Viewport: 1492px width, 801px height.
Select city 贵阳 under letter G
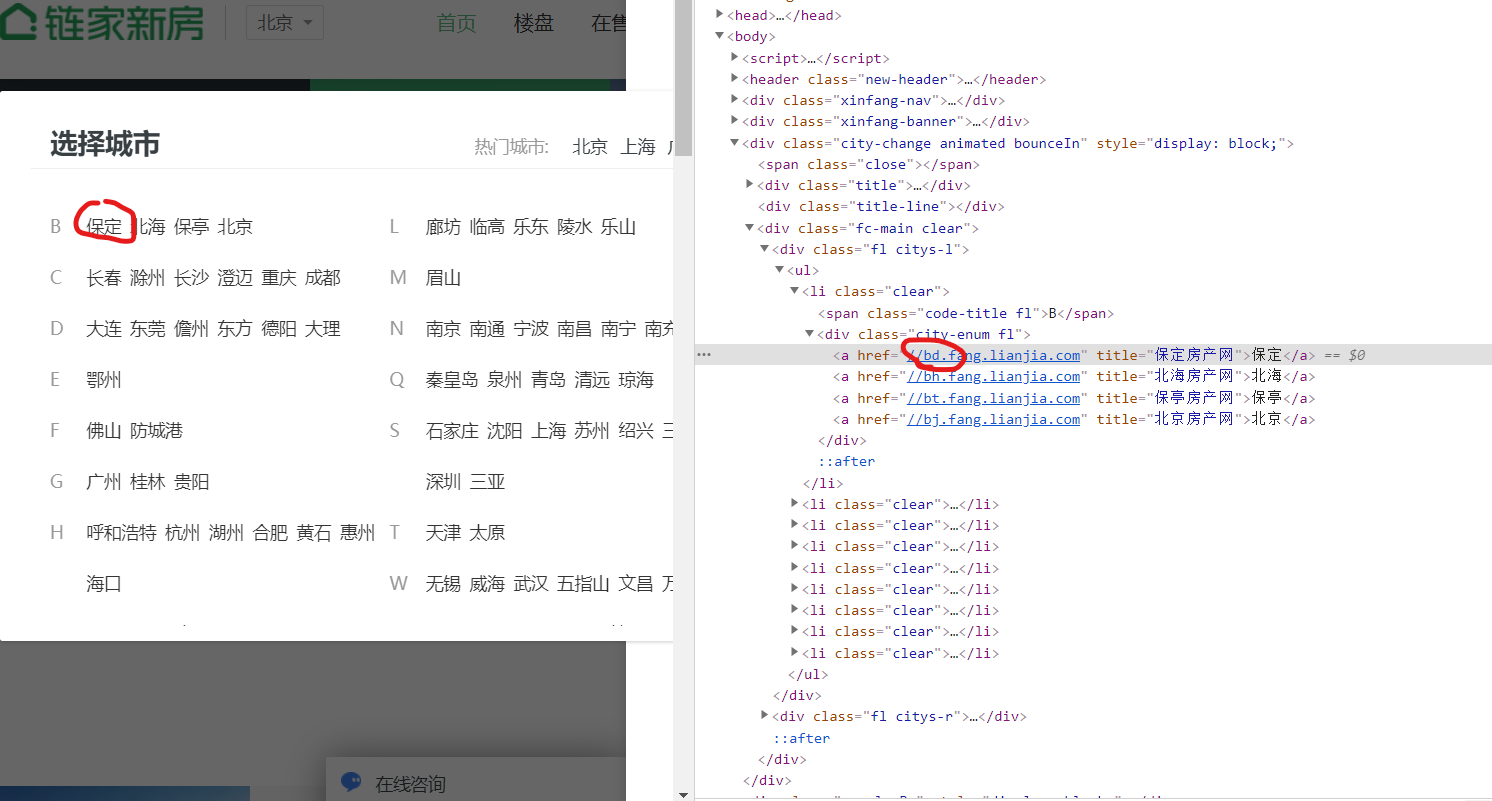191,482
